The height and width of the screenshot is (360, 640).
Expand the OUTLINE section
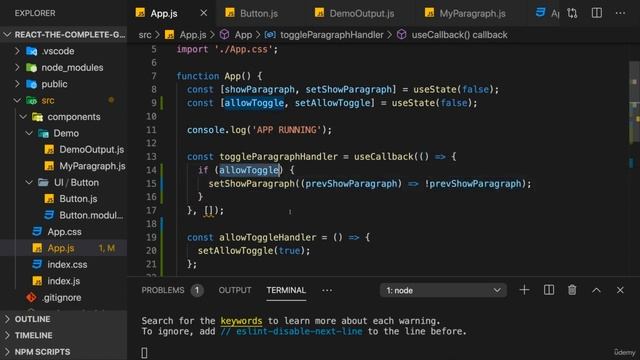click(64, 319)
